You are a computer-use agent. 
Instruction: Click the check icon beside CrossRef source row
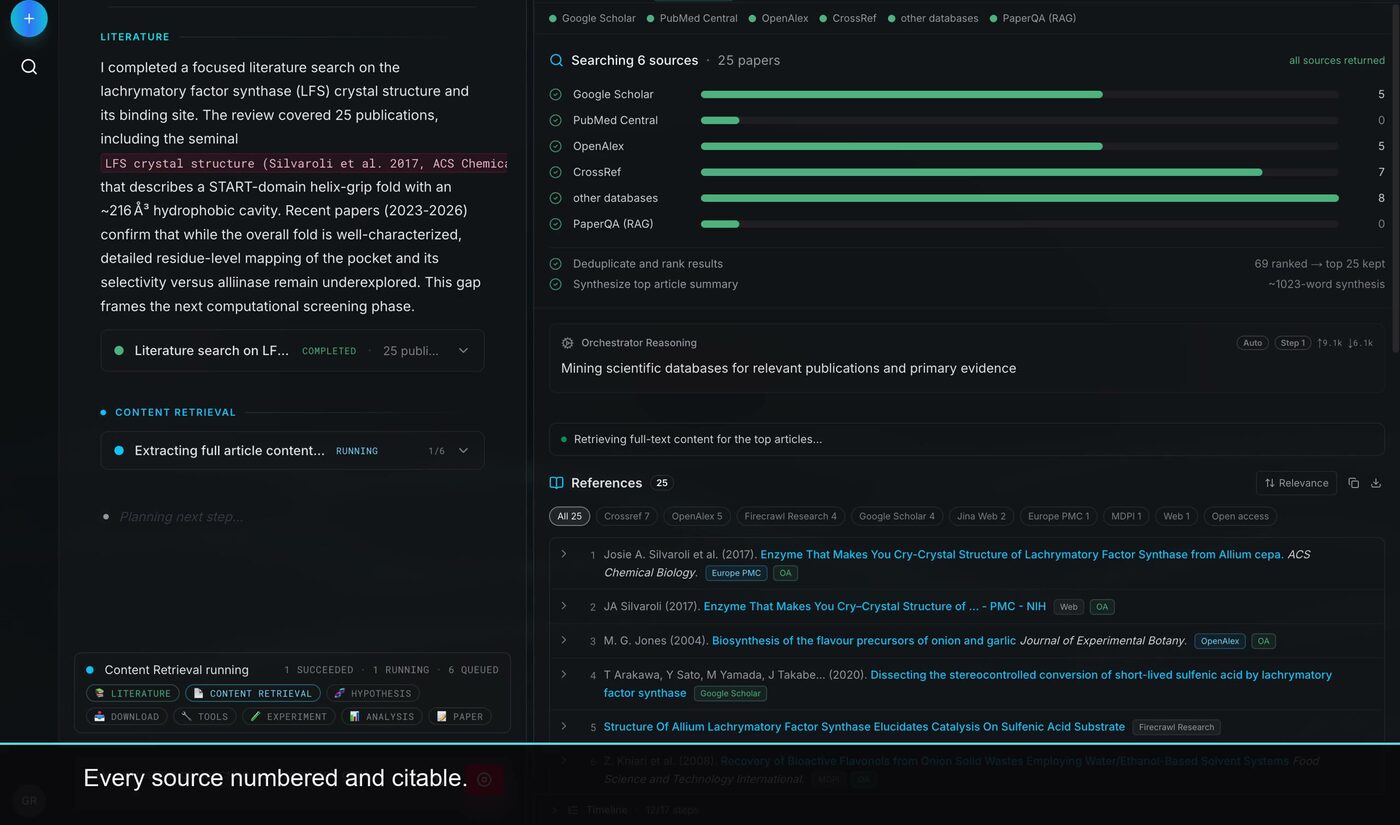click(x=556, y=172)
